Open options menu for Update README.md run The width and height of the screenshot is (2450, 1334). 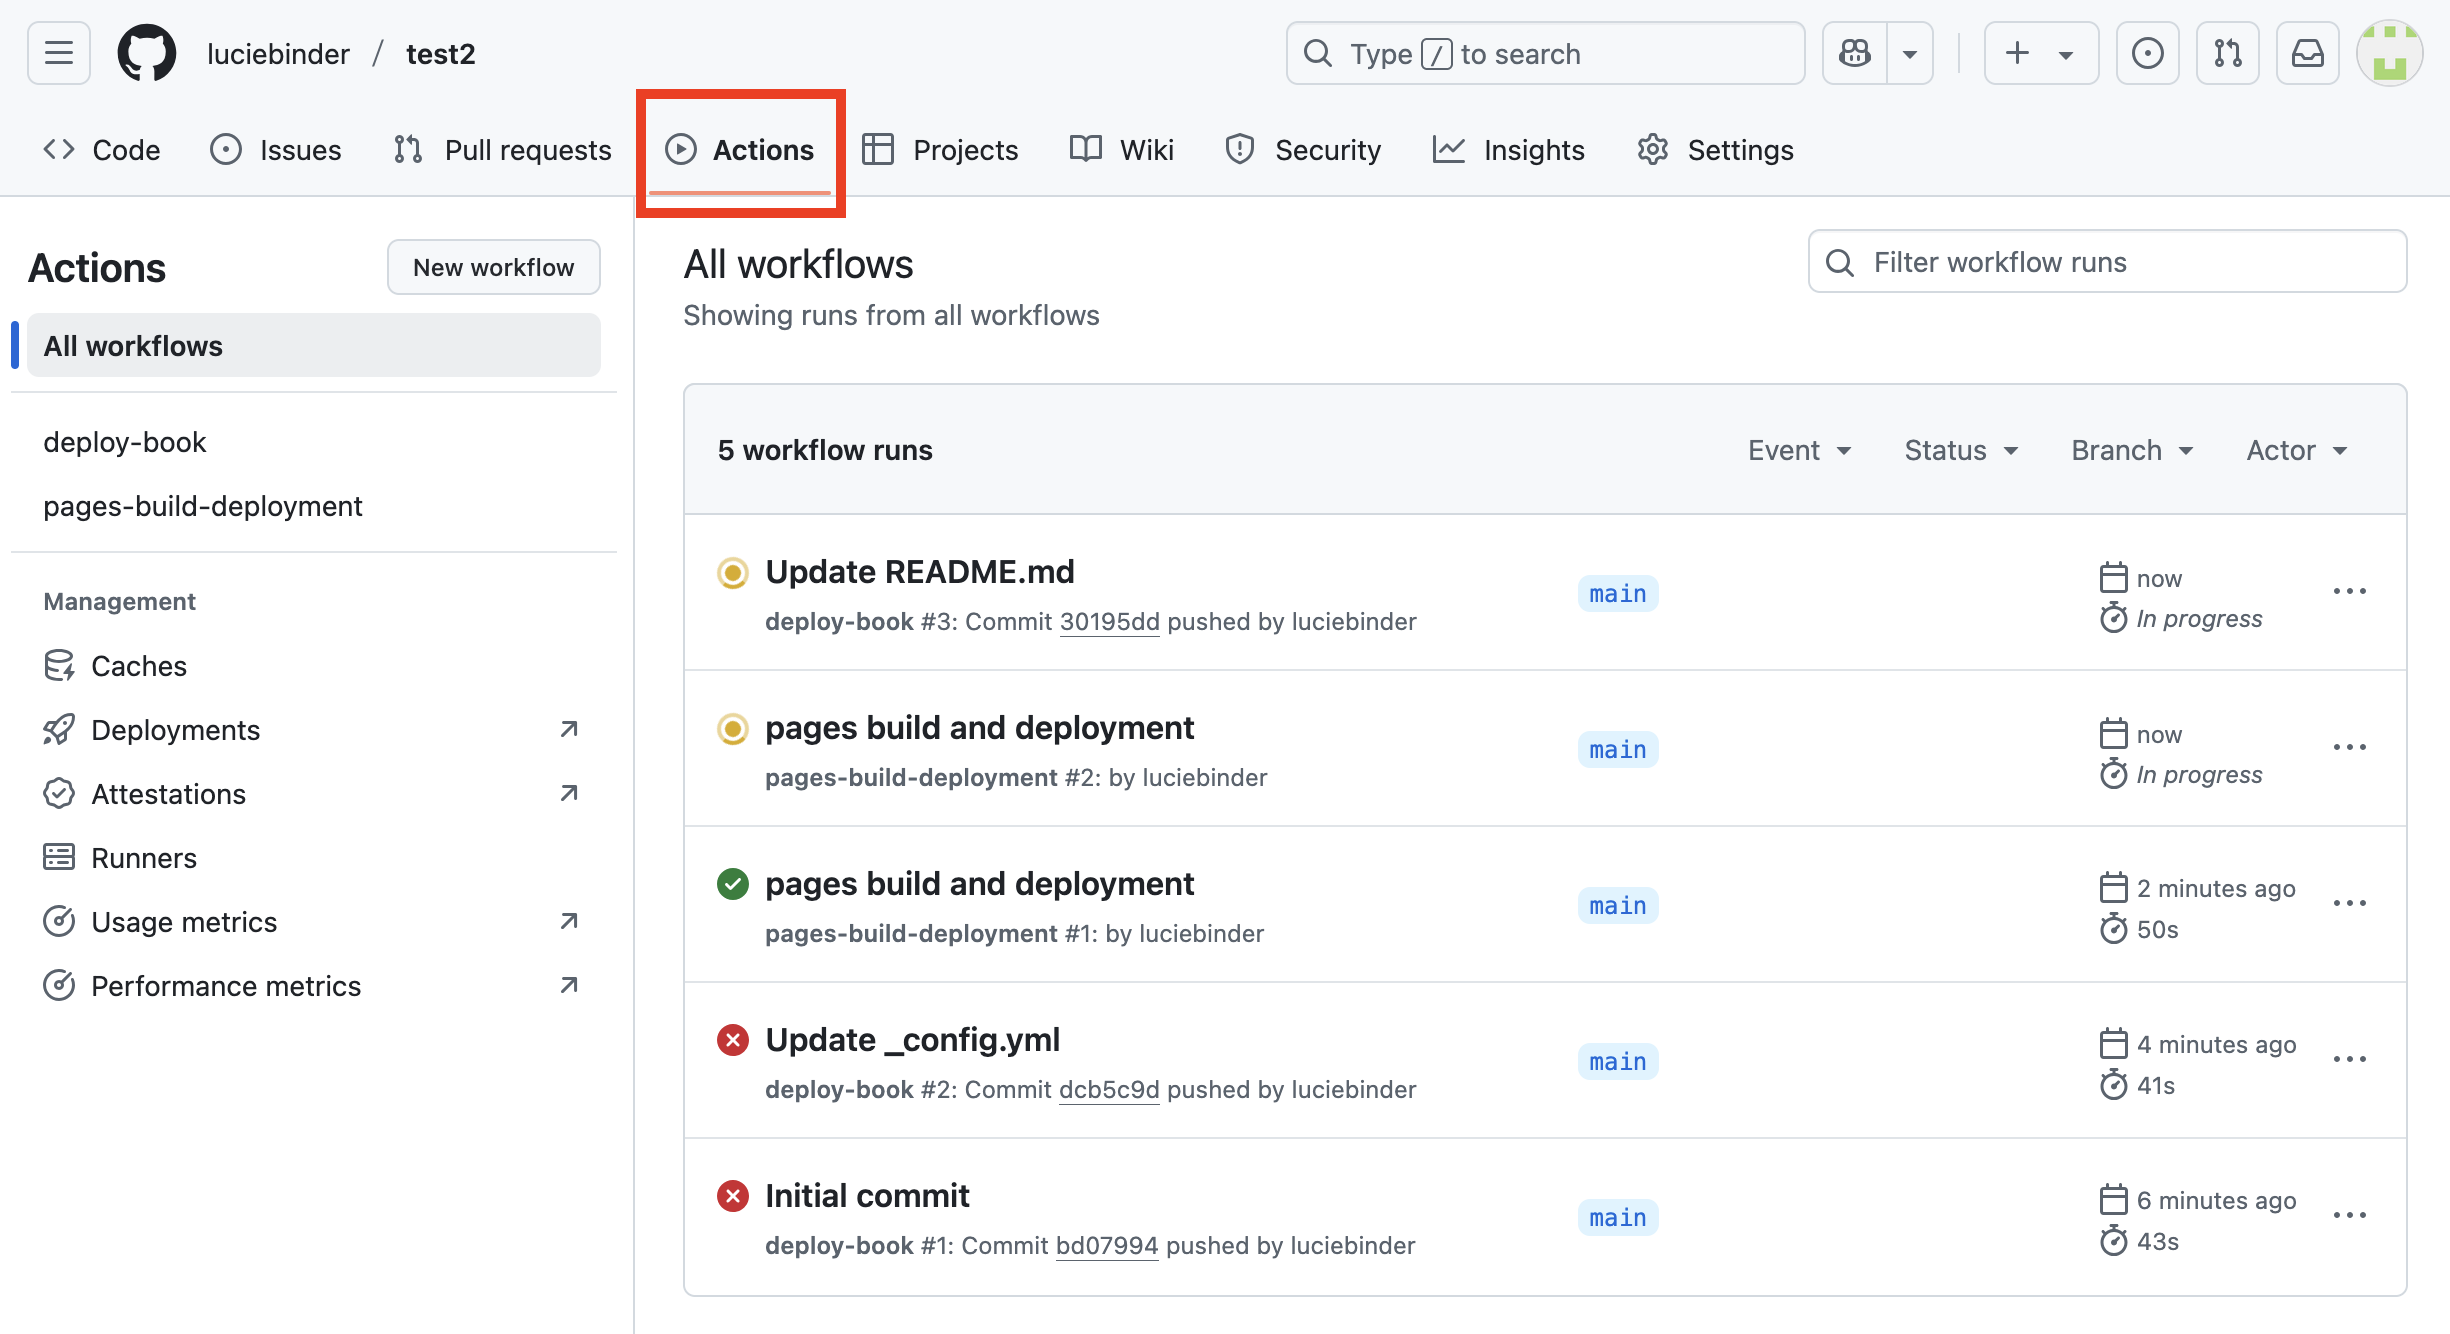pos(2350,591)
